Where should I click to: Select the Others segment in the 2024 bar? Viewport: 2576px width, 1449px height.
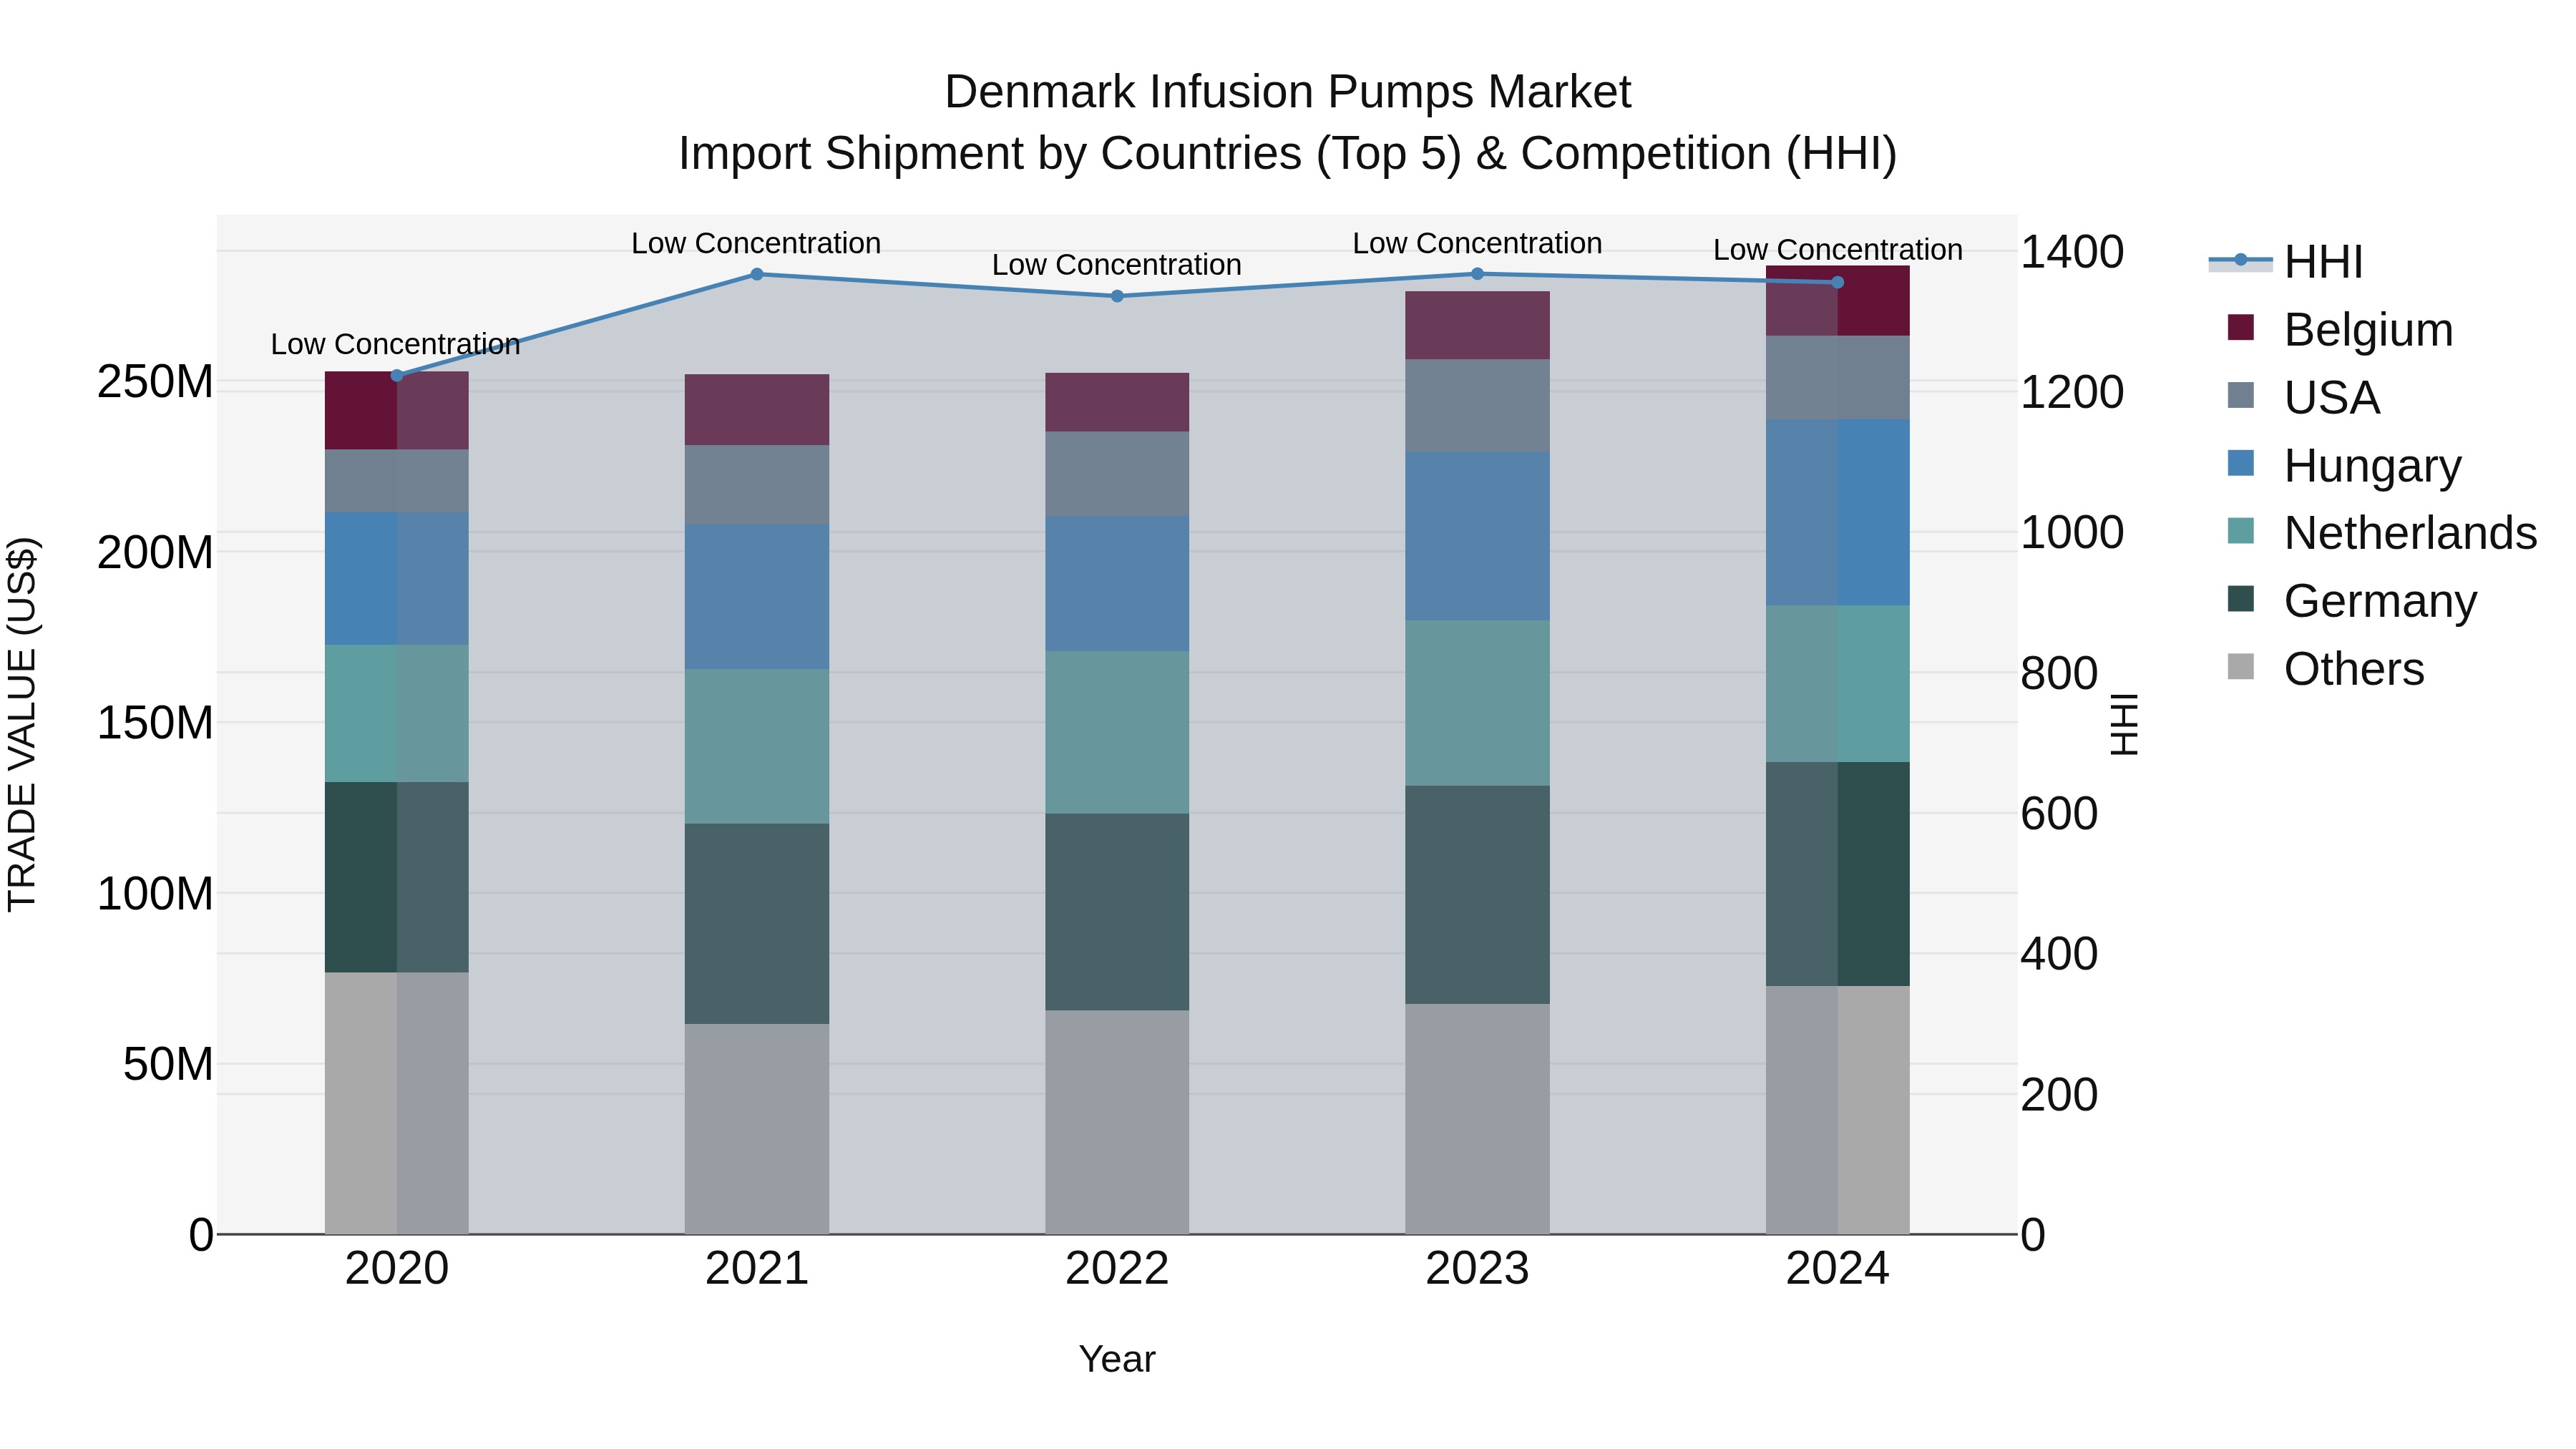(x=1838, y=1111)
